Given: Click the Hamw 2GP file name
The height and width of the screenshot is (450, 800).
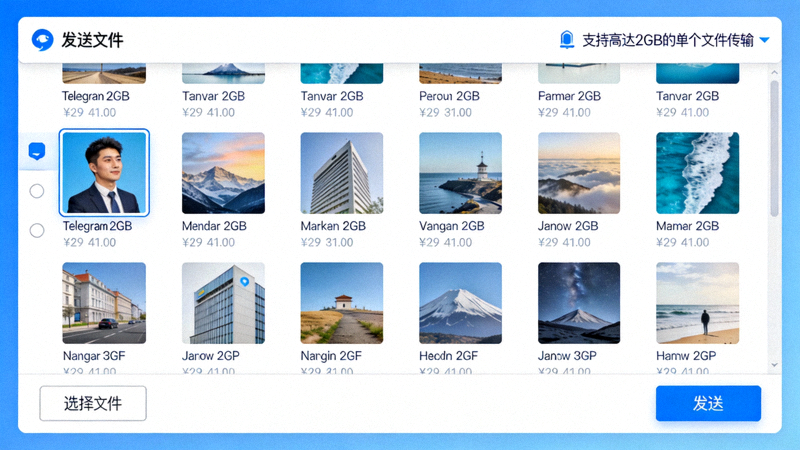Looking at the screenshot, I should coord(686,356).
